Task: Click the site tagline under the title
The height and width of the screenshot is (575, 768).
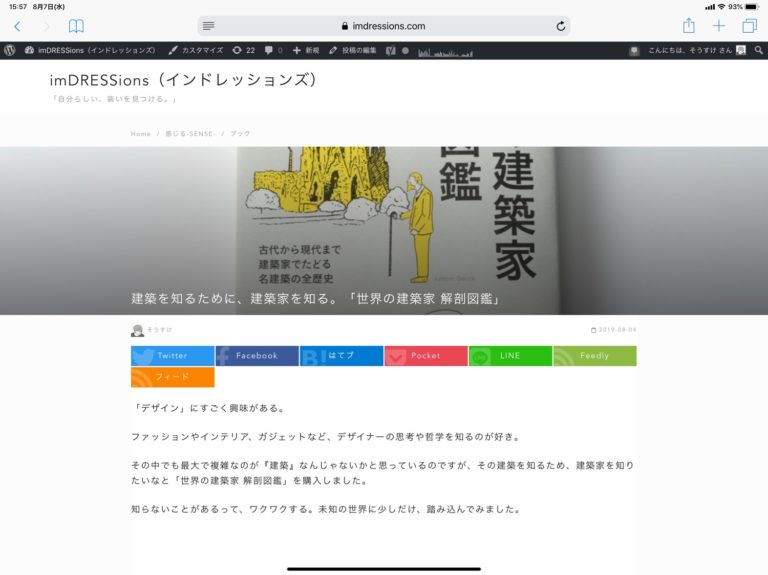Action: [114, 99]
